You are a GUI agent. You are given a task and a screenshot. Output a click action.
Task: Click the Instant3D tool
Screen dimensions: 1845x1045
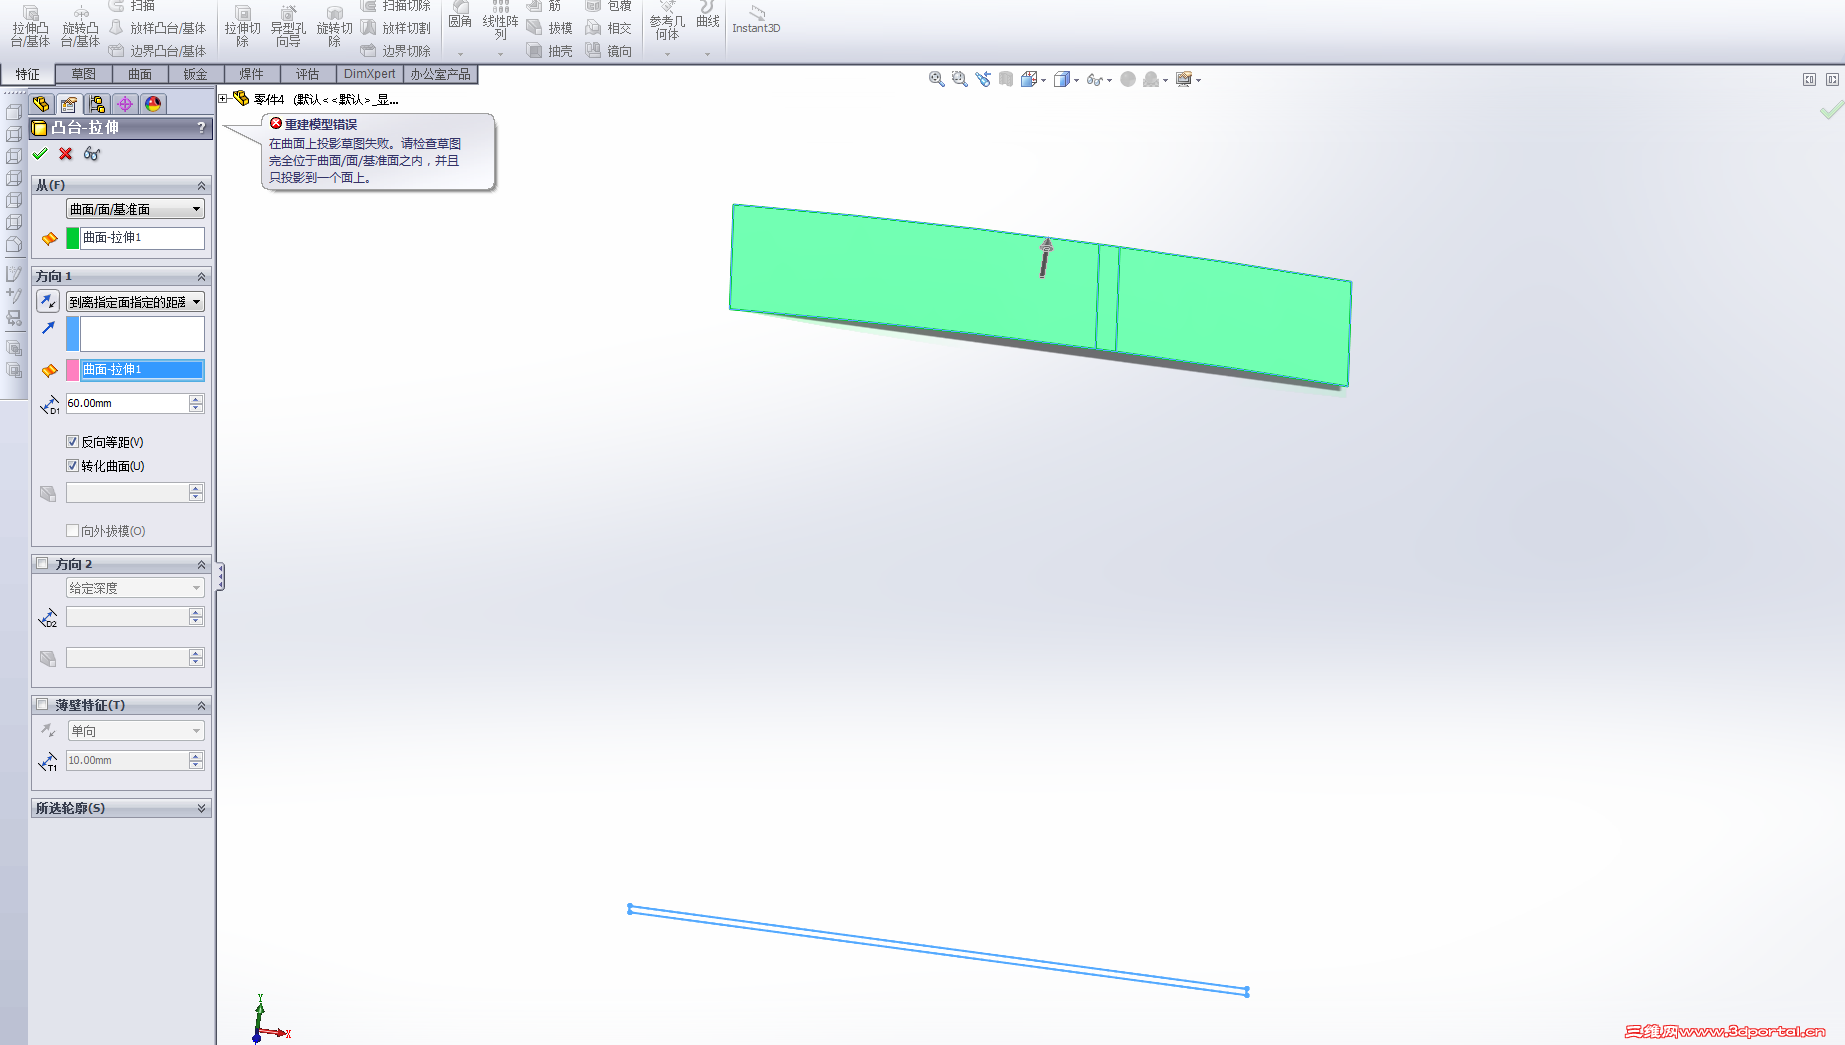click(x=756, y=20)
